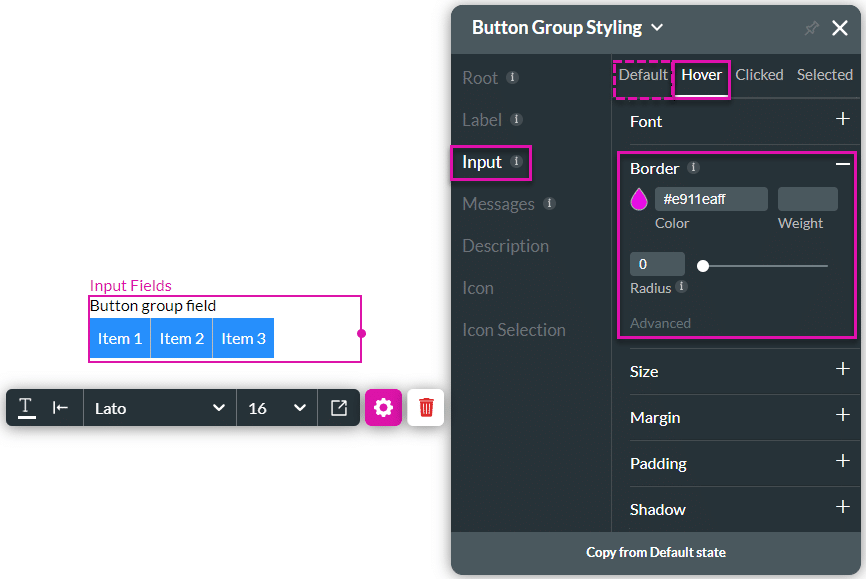Expand the Shadow section

(x=842, y=507)
